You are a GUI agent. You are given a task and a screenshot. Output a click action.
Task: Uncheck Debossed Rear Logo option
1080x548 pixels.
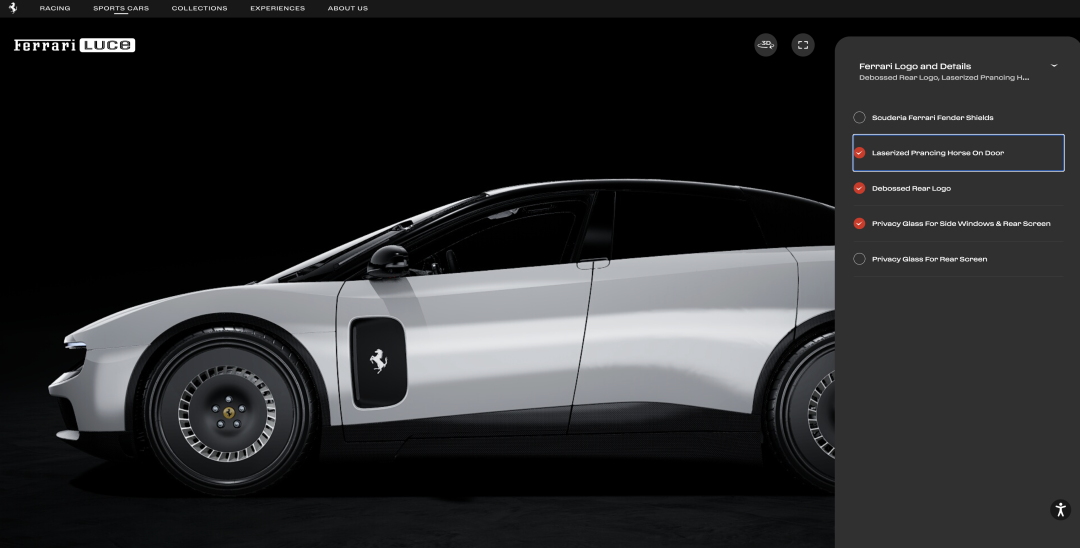(x=859, y=188)
